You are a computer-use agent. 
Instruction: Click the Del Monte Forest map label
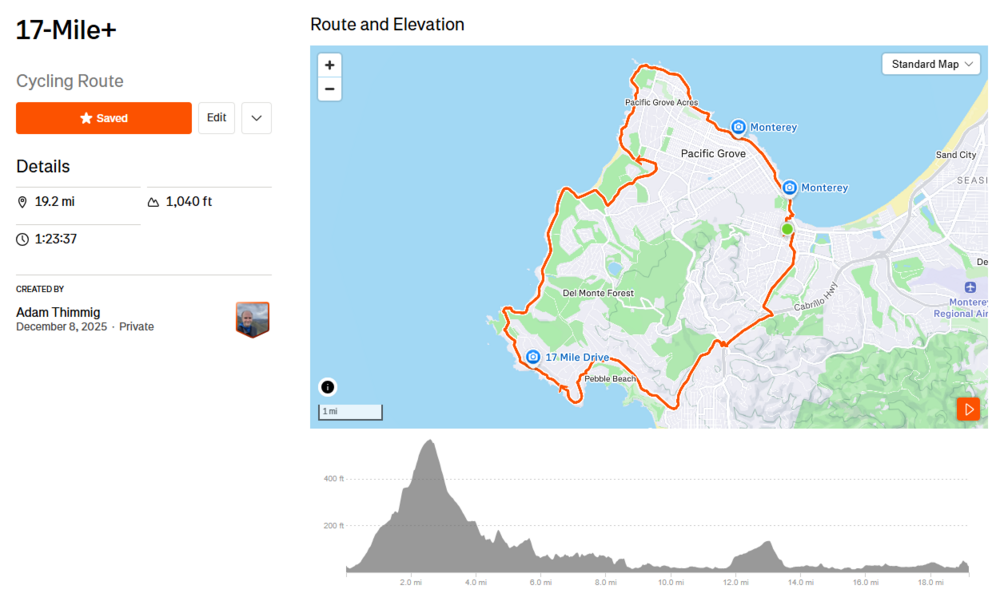point(599,293)
